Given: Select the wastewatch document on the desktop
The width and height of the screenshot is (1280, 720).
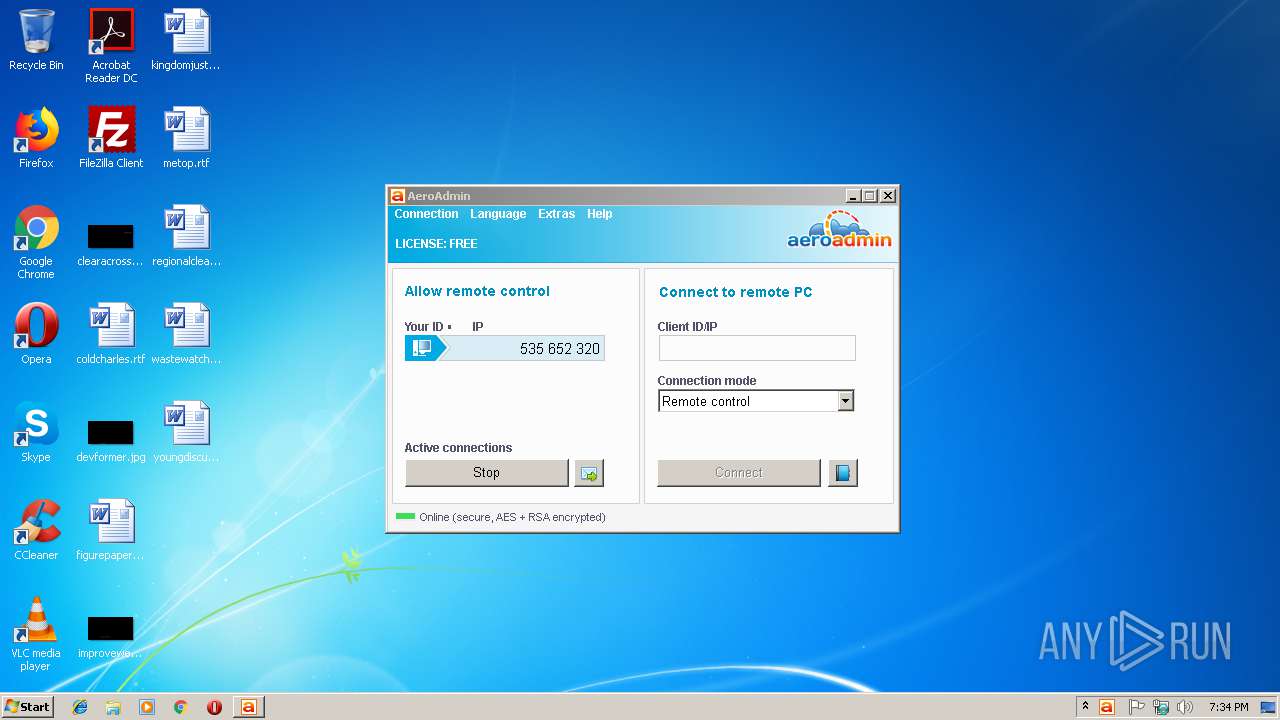Looking at the screenshot, I should [x=186, y=334].
